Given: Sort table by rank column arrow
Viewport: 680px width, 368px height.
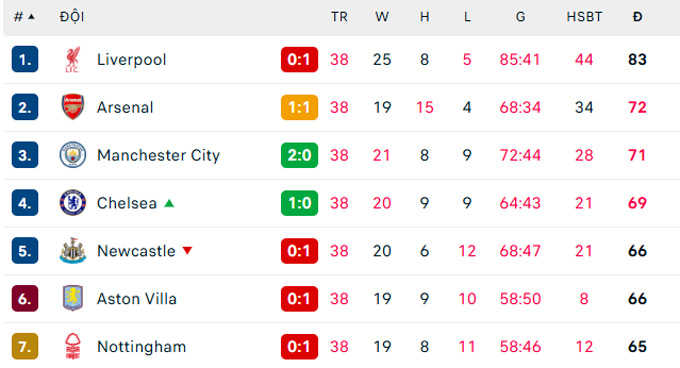Looking at the screenshot, I should [31, 17].
